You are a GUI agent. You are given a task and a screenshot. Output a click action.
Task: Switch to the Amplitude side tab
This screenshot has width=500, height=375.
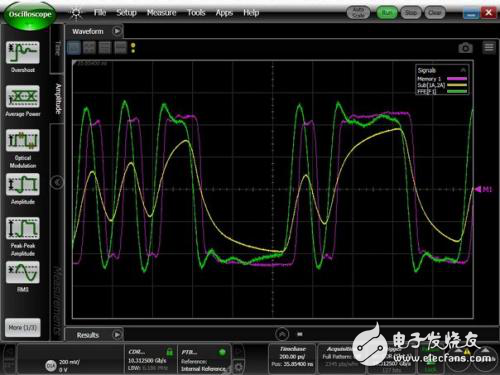[x=58, y=99]
